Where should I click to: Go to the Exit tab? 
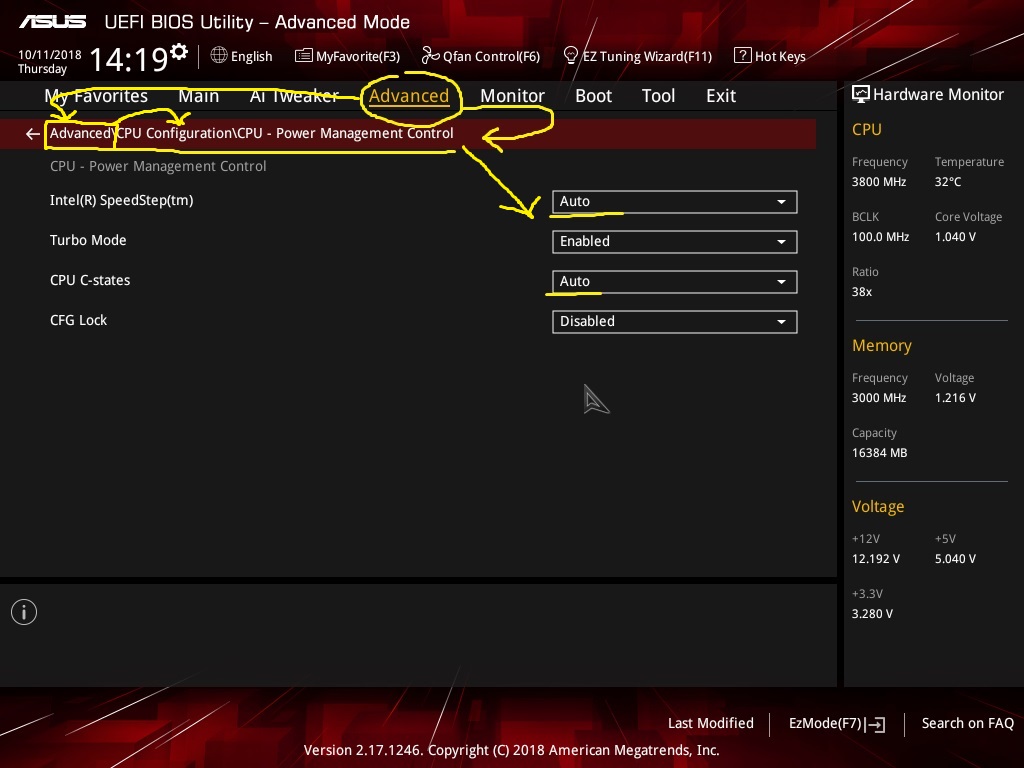tap(721, 96)
